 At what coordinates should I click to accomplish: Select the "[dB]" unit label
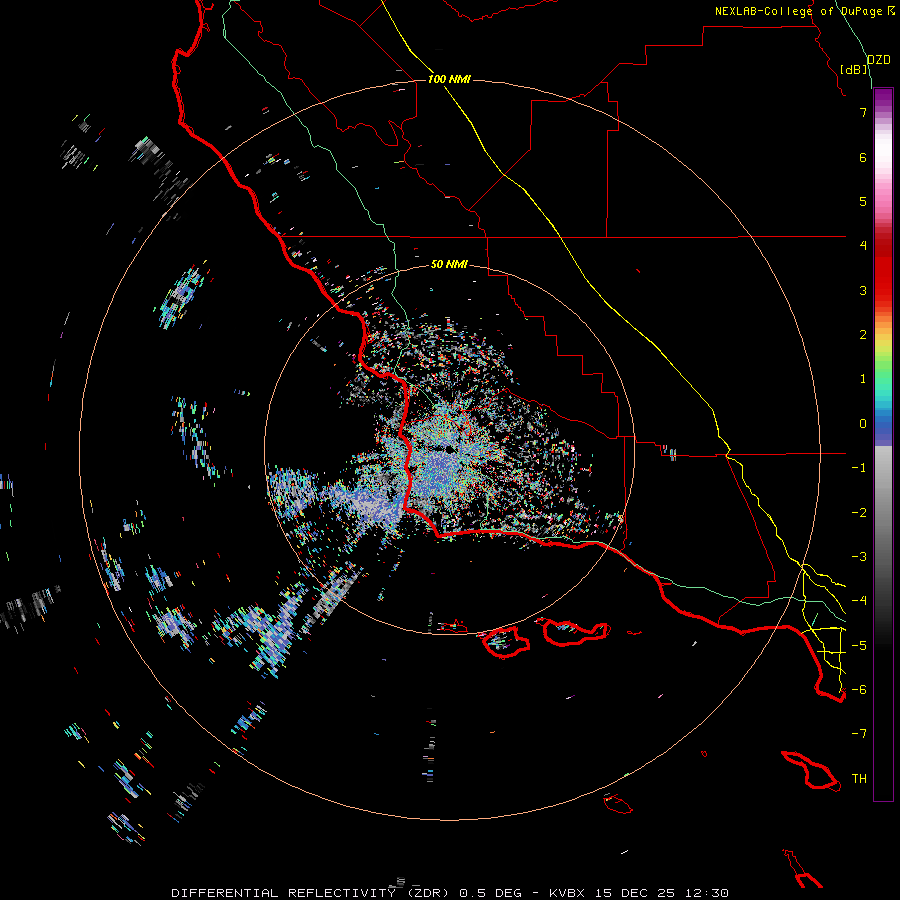[854, 69]
